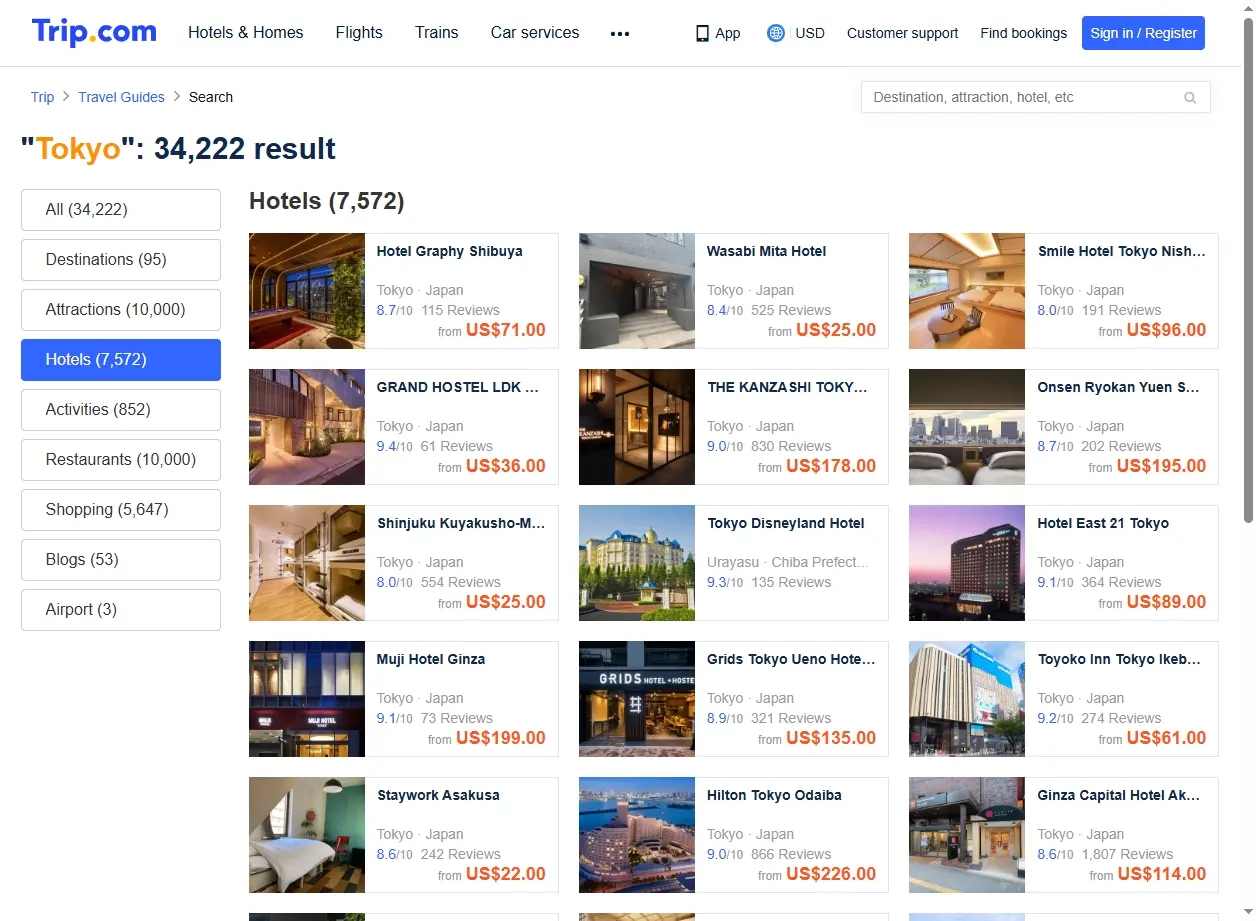Open GRAND HOSTEL LDK thumbnail

point(307,427)
